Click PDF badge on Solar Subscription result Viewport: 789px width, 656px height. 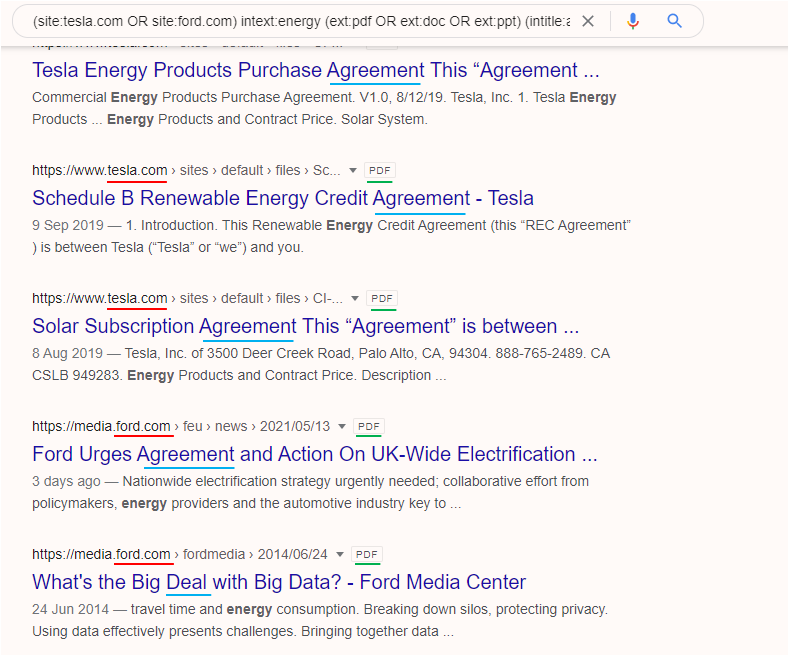tap(382, 298)
